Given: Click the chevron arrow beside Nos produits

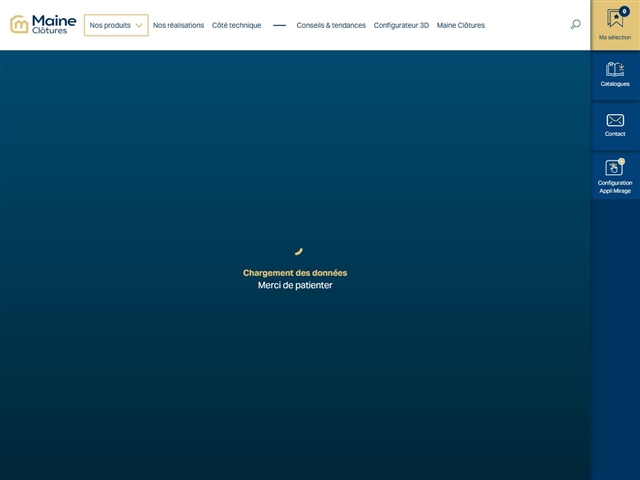Looking at the screenshot, I should (139, 25).
